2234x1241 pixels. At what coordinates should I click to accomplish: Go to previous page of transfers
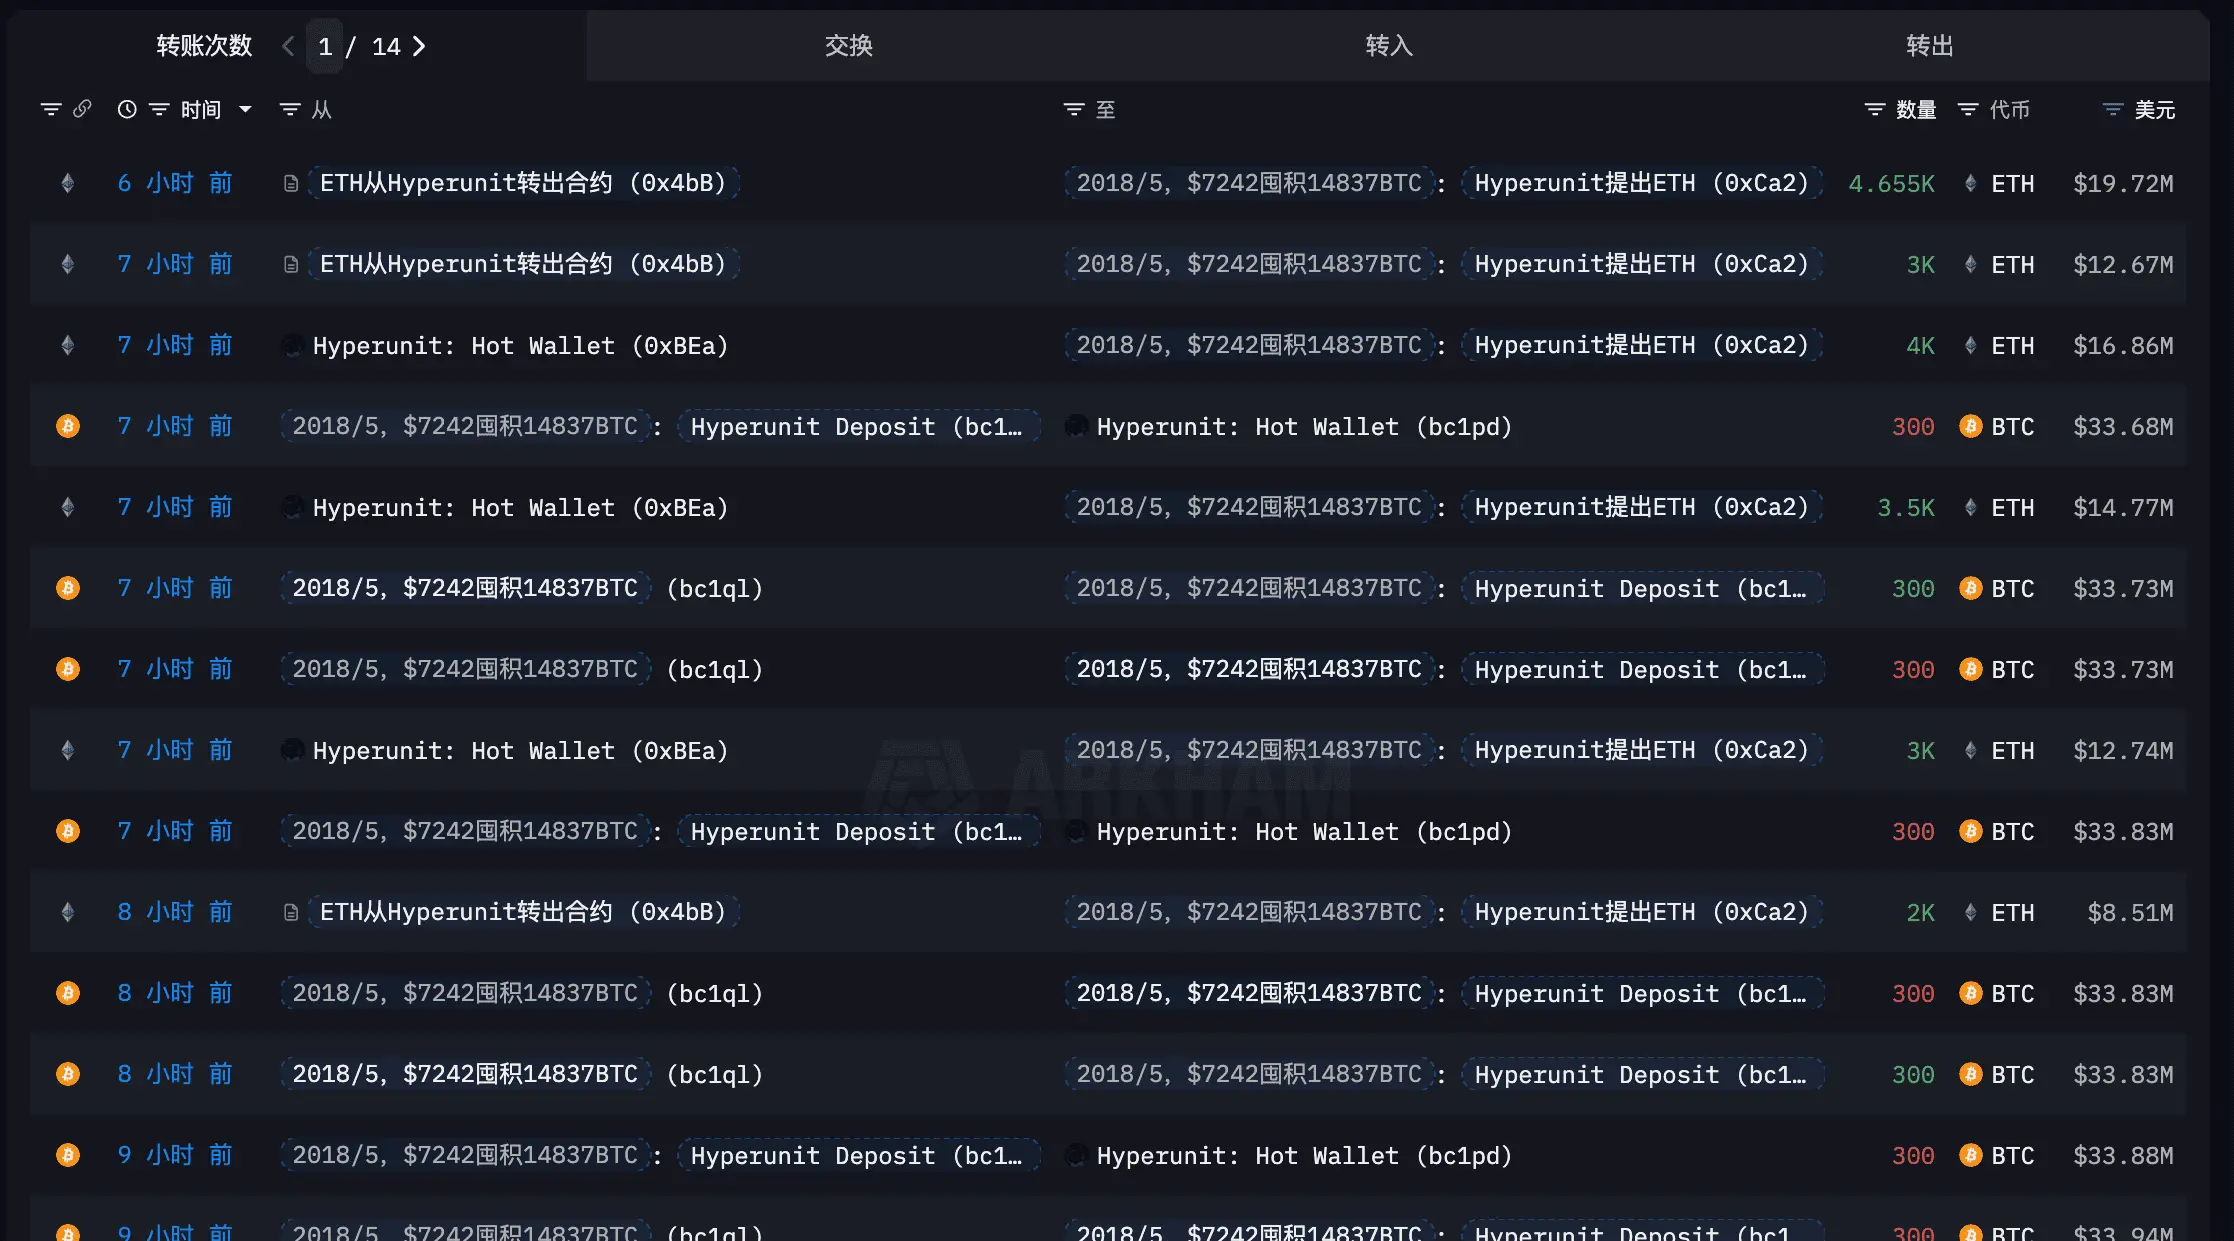[288, 46]
